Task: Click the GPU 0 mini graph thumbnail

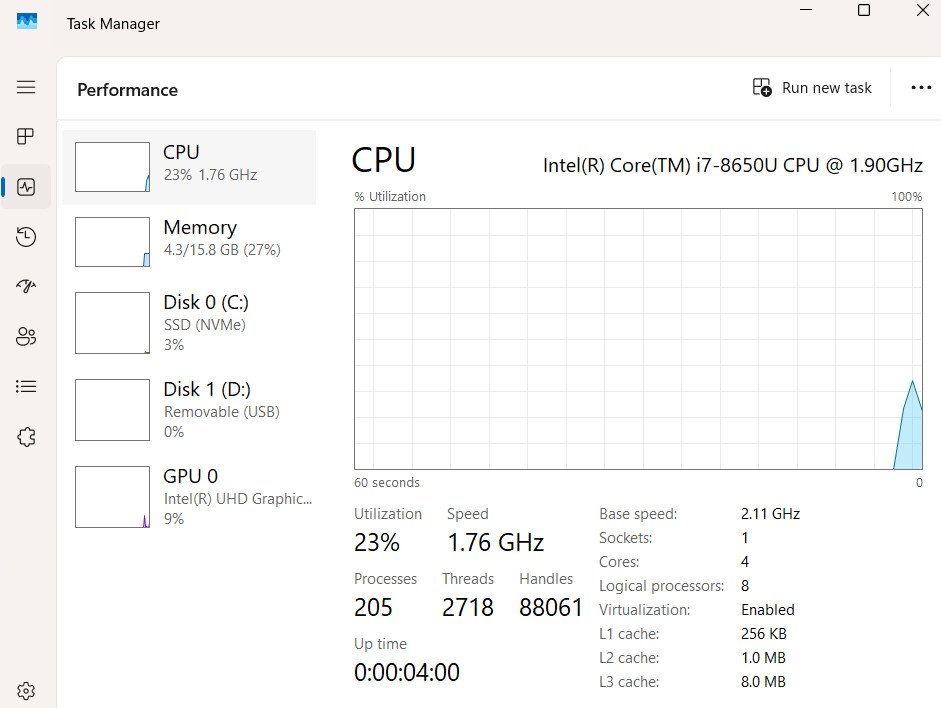Action: (112, 497)
